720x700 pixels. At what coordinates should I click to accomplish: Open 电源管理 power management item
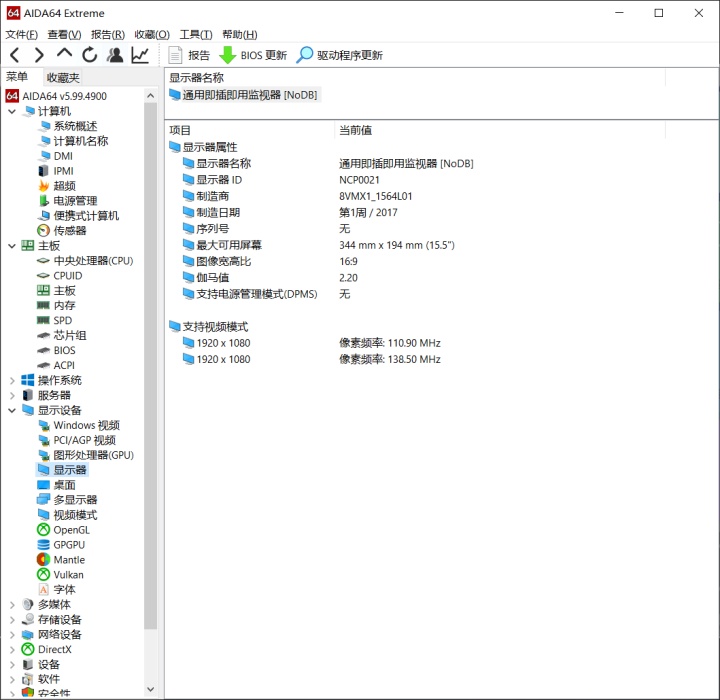tap(68, 201)
